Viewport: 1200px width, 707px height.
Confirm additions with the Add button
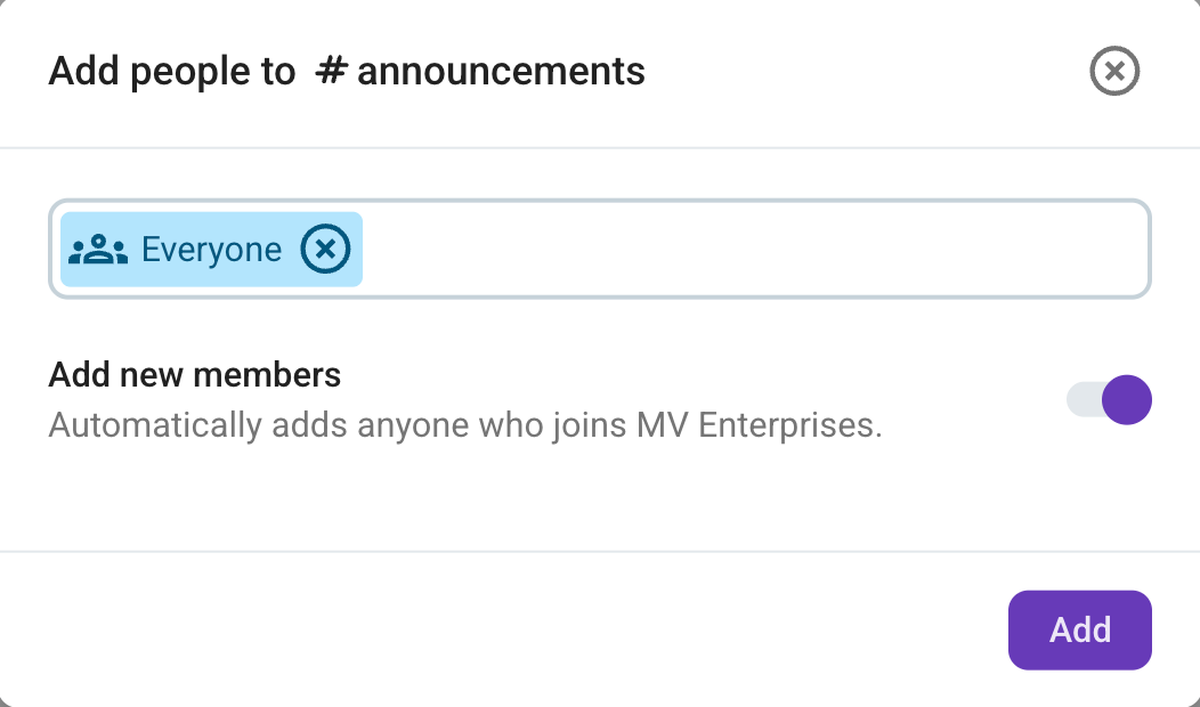(x=1079, y=630)
